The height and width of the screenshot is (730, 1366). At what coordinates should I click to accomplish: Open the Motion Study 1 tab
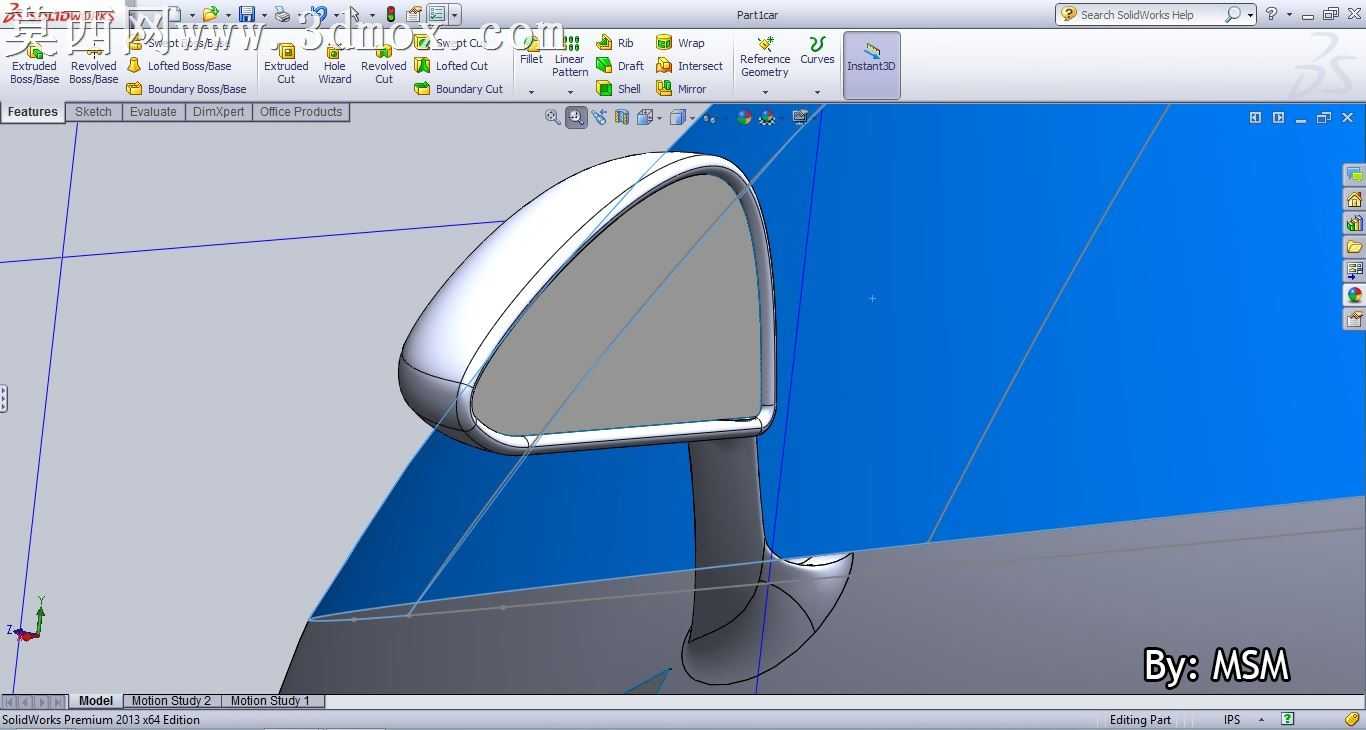click(270, 701)
